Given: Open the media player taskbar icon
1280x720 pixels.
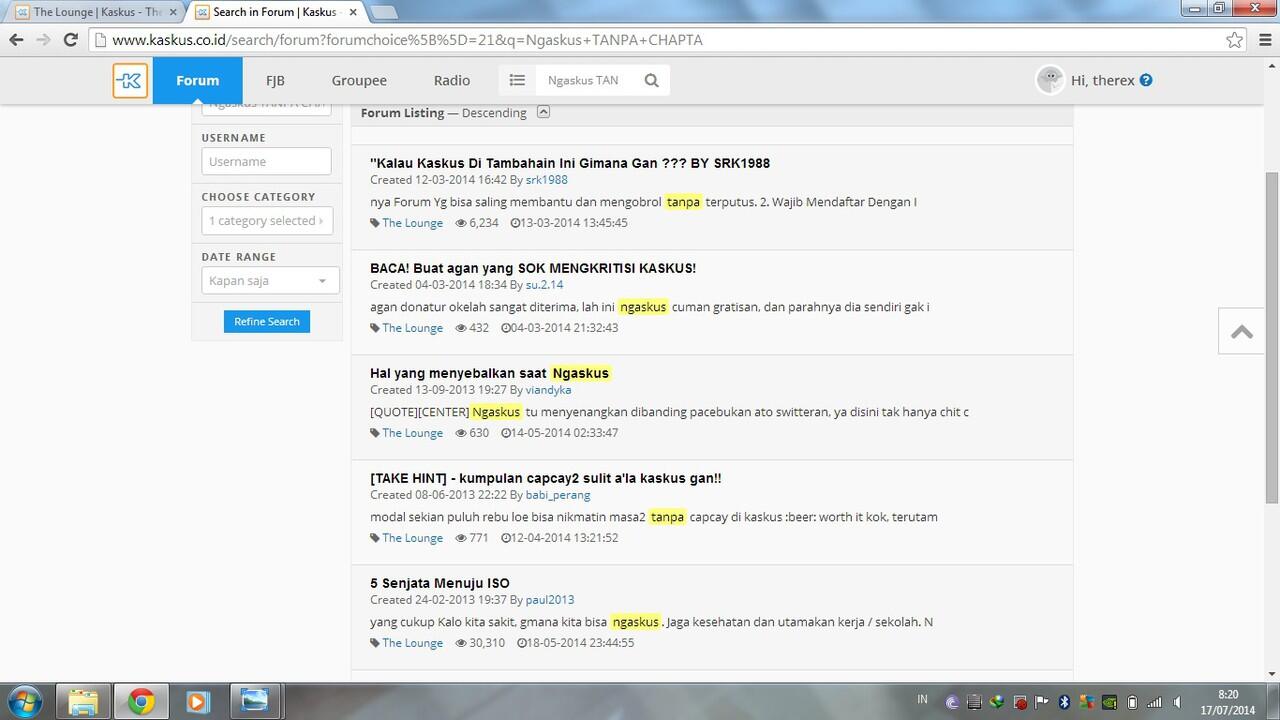Looking at the screenshot, I should tap(197, 701).
